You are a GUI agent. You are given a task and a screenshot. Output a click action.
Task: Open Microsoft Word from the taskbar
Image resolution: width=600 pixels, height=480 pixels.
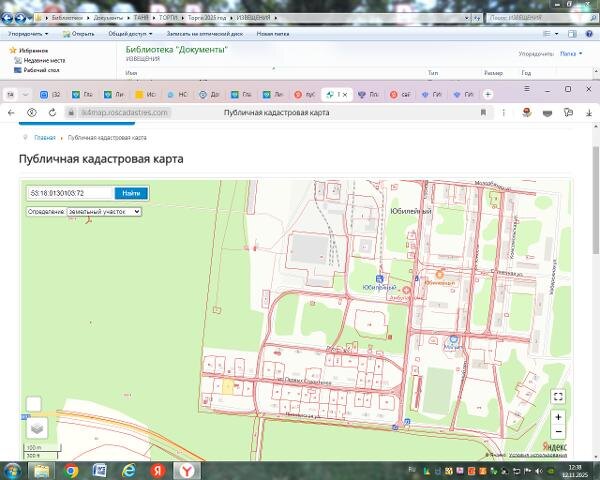99,471
